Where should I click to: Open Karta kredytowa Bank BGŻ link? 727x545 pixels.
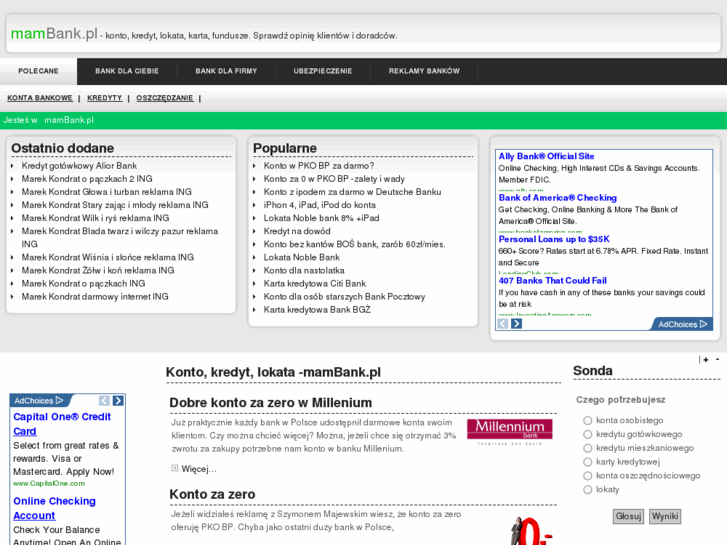tap(317, 309)
